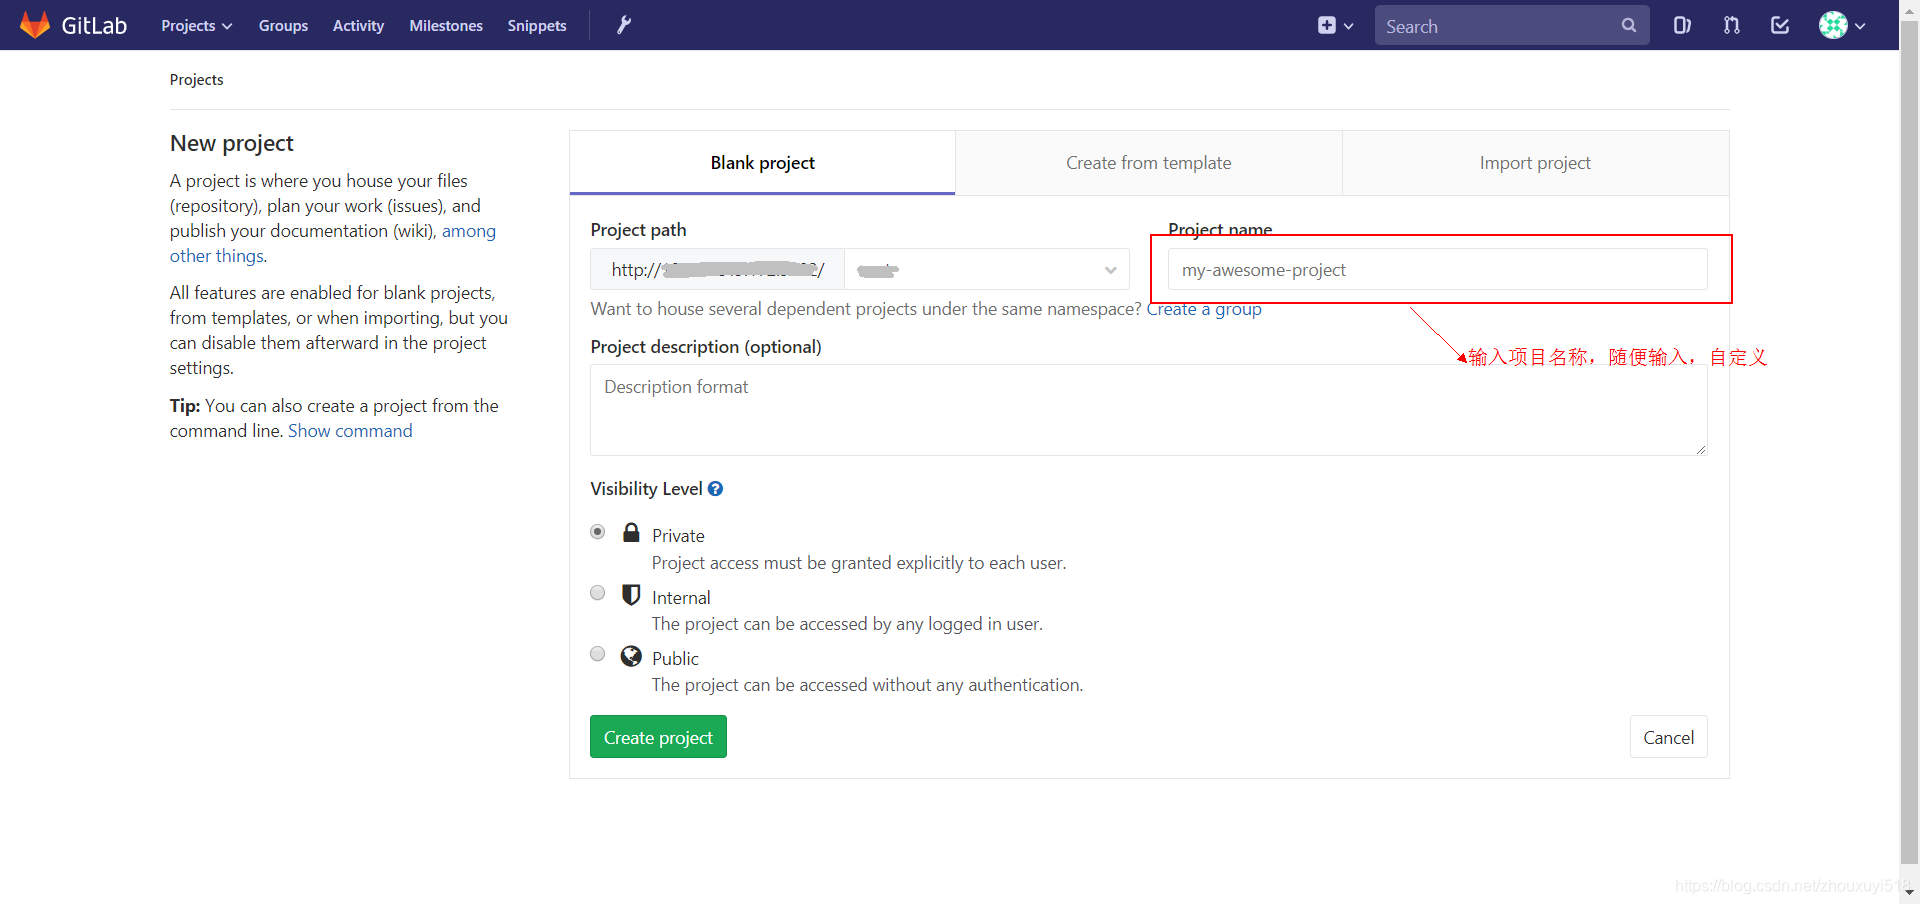Click the Private lock icon
1920x904 pixels.
tap(631, 532)
